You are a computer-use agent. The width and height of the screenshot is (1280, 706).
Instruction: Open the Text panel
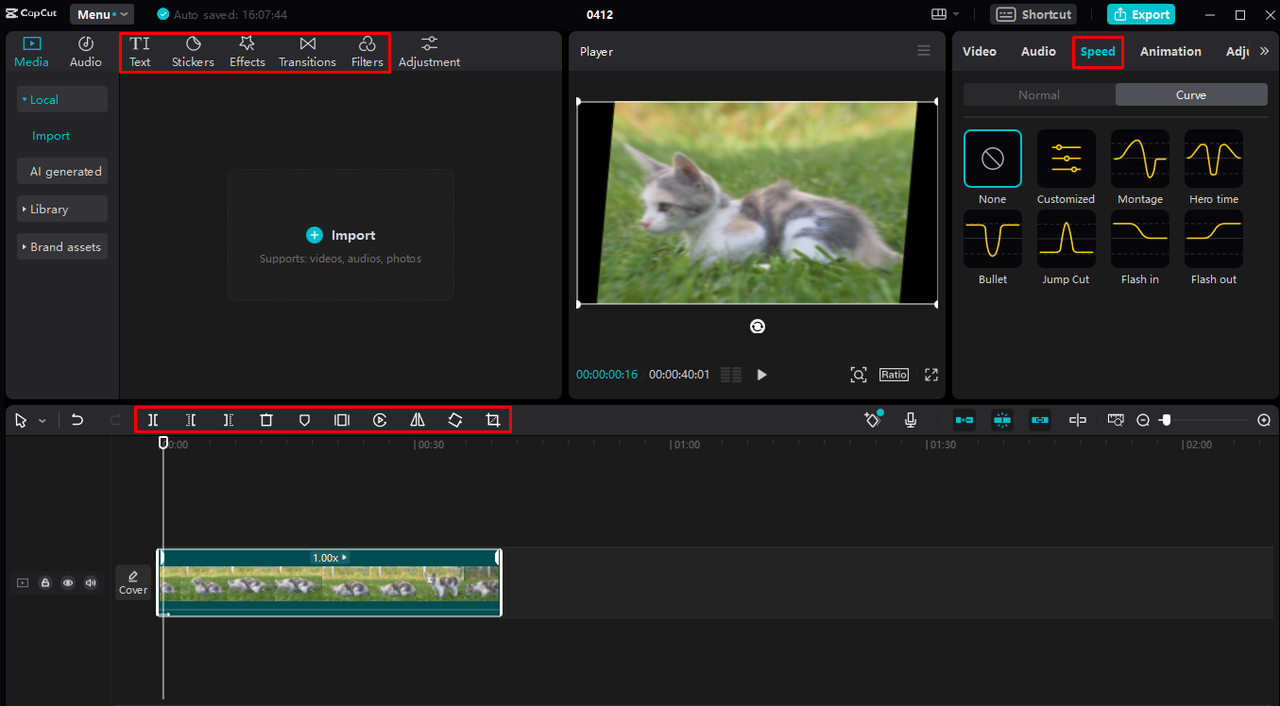coord(140,52)
